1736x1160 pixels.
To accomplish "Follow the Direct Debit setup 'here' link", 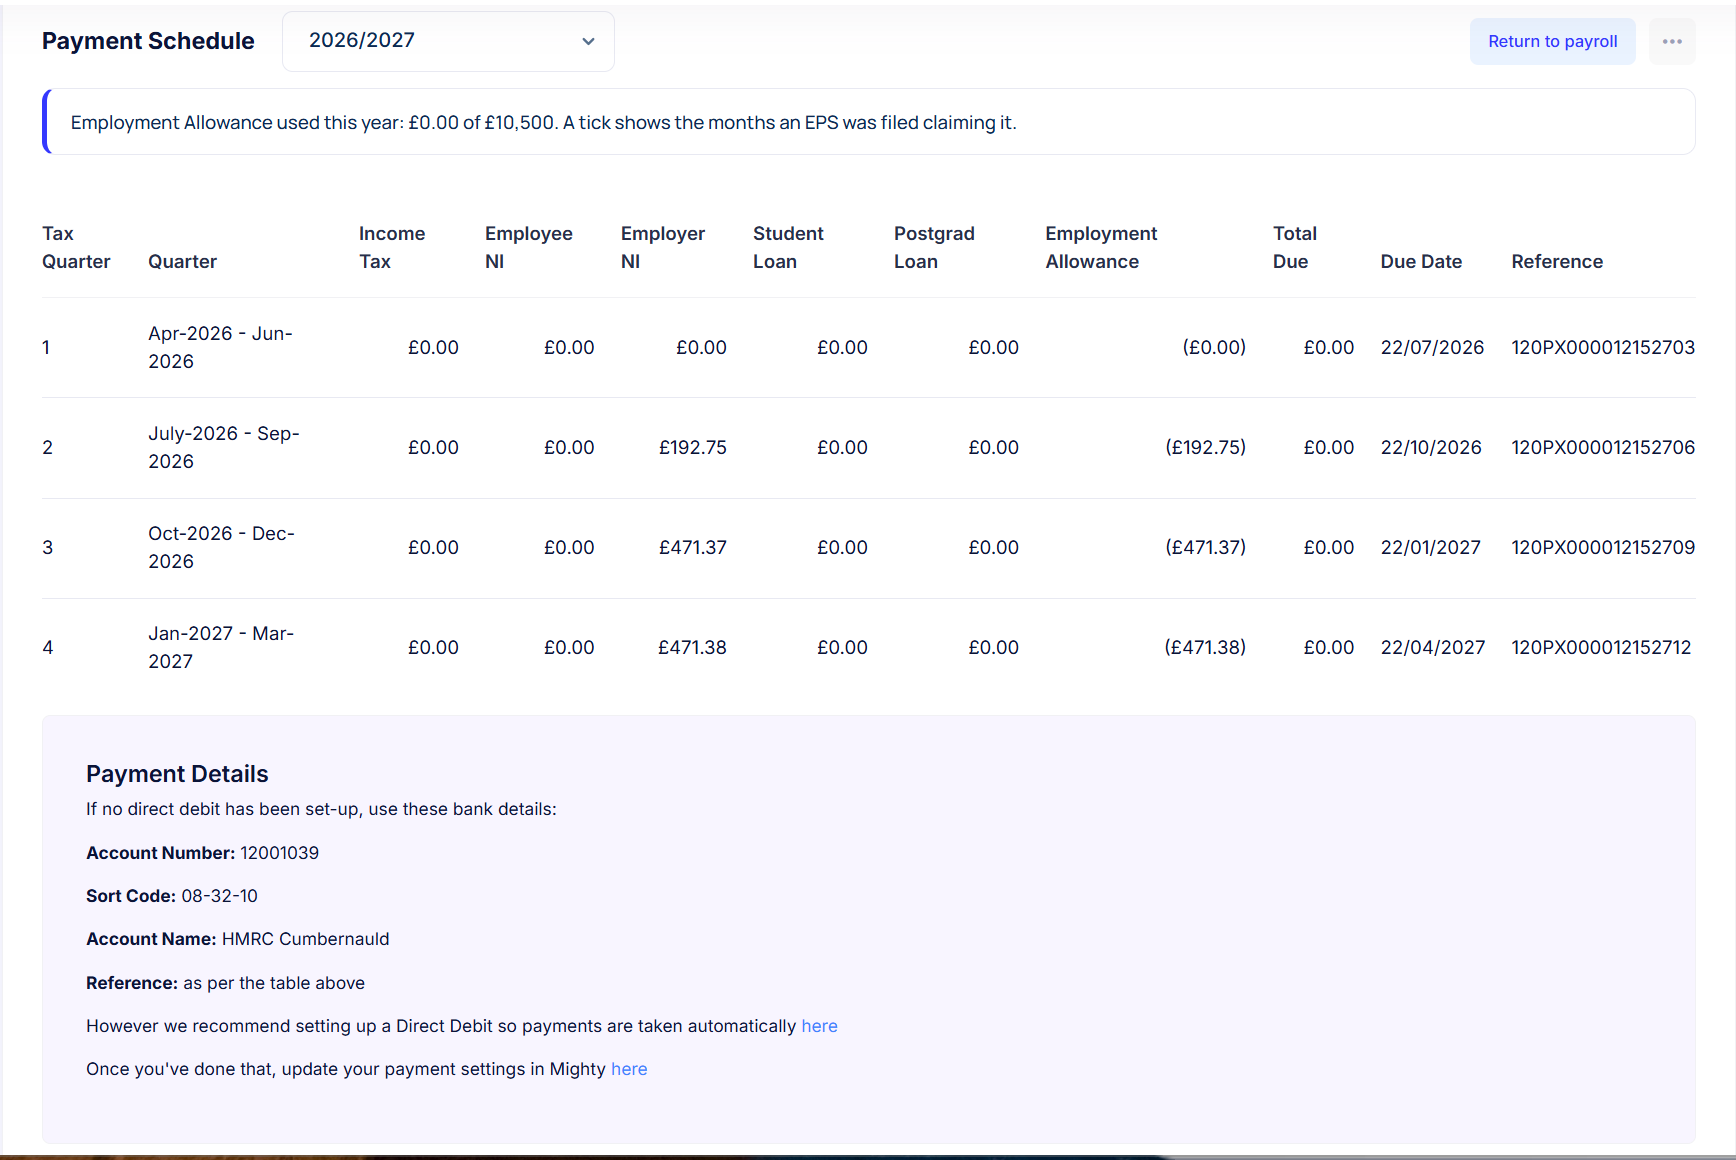I will pyautogui.click(x=819, y=1026).
